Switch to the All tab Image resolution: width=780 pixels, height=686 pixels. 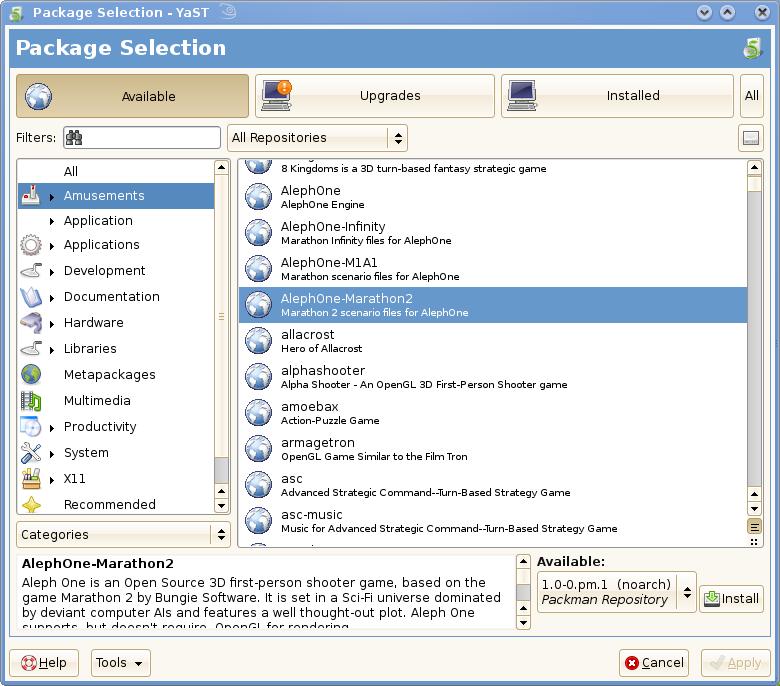pyautogui.click(x=752, y=96)
